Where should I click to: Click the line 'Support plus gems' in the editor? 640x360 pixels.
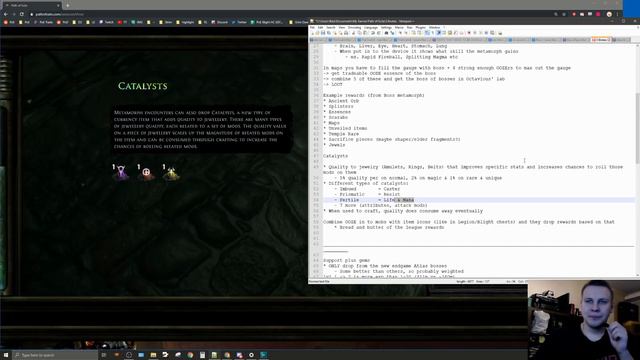(347, 260)
